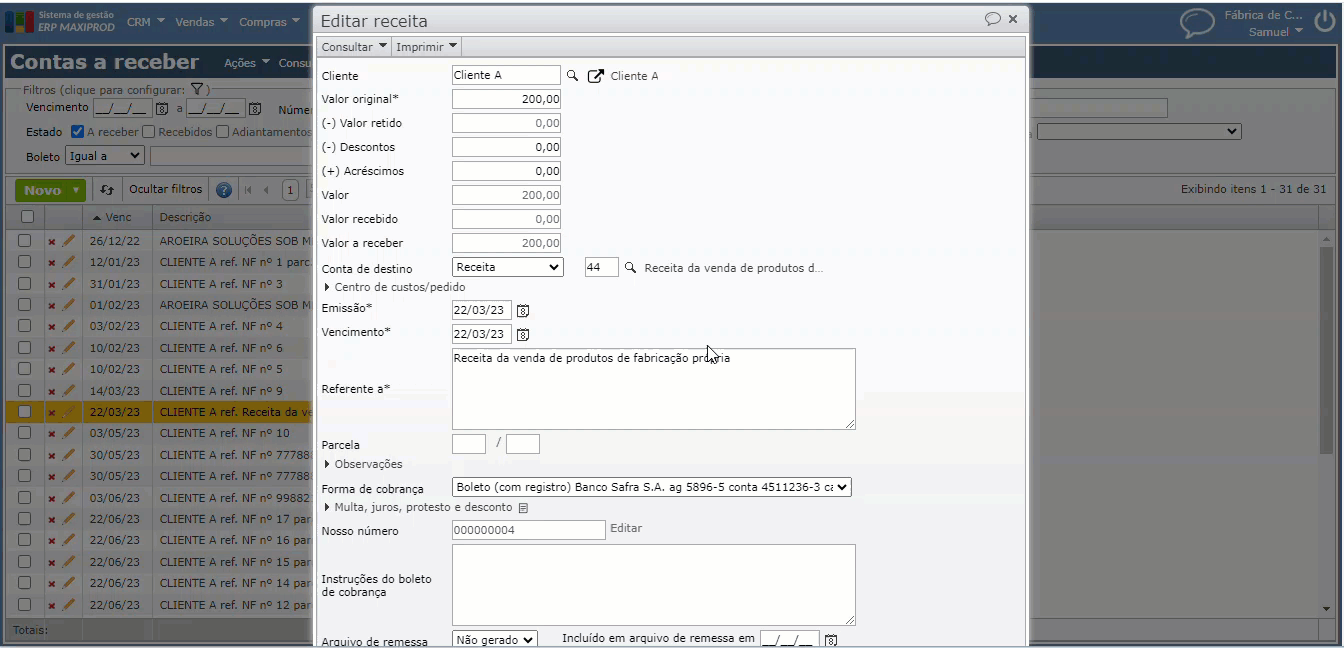1344x648 pixels.
Task: Open Cliente A record via external-link icon
Action: coord(596,75)
